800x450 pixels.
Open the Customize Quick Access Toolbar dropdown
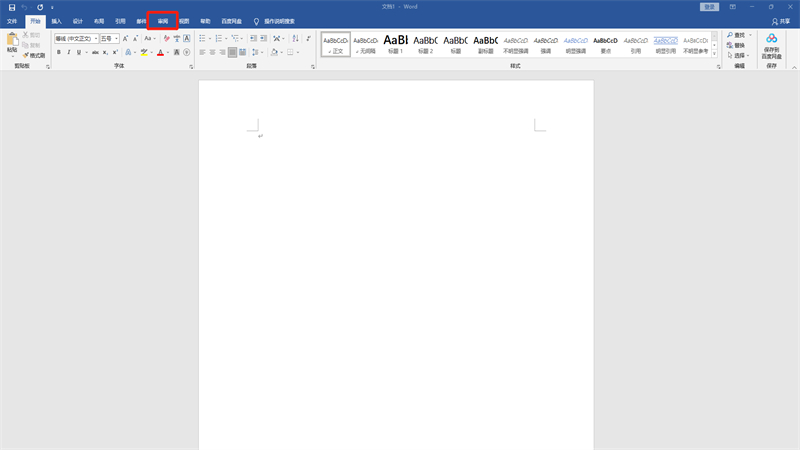[x=52, y=8]
